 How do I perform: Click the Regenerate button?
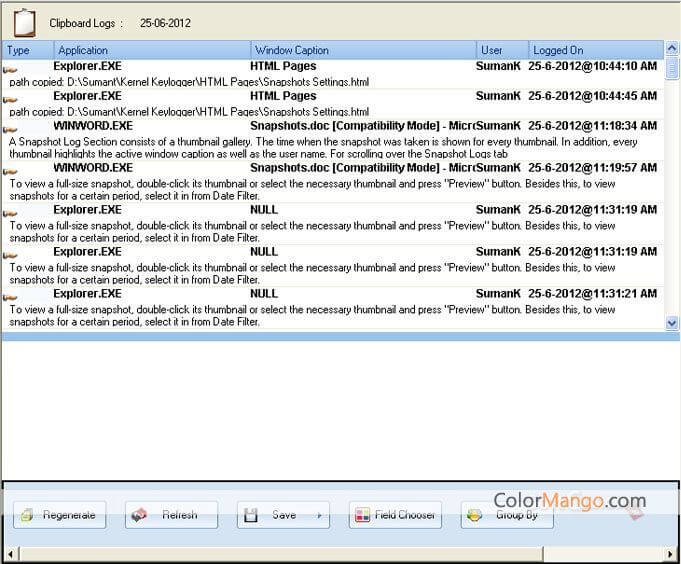pos(59,515)
